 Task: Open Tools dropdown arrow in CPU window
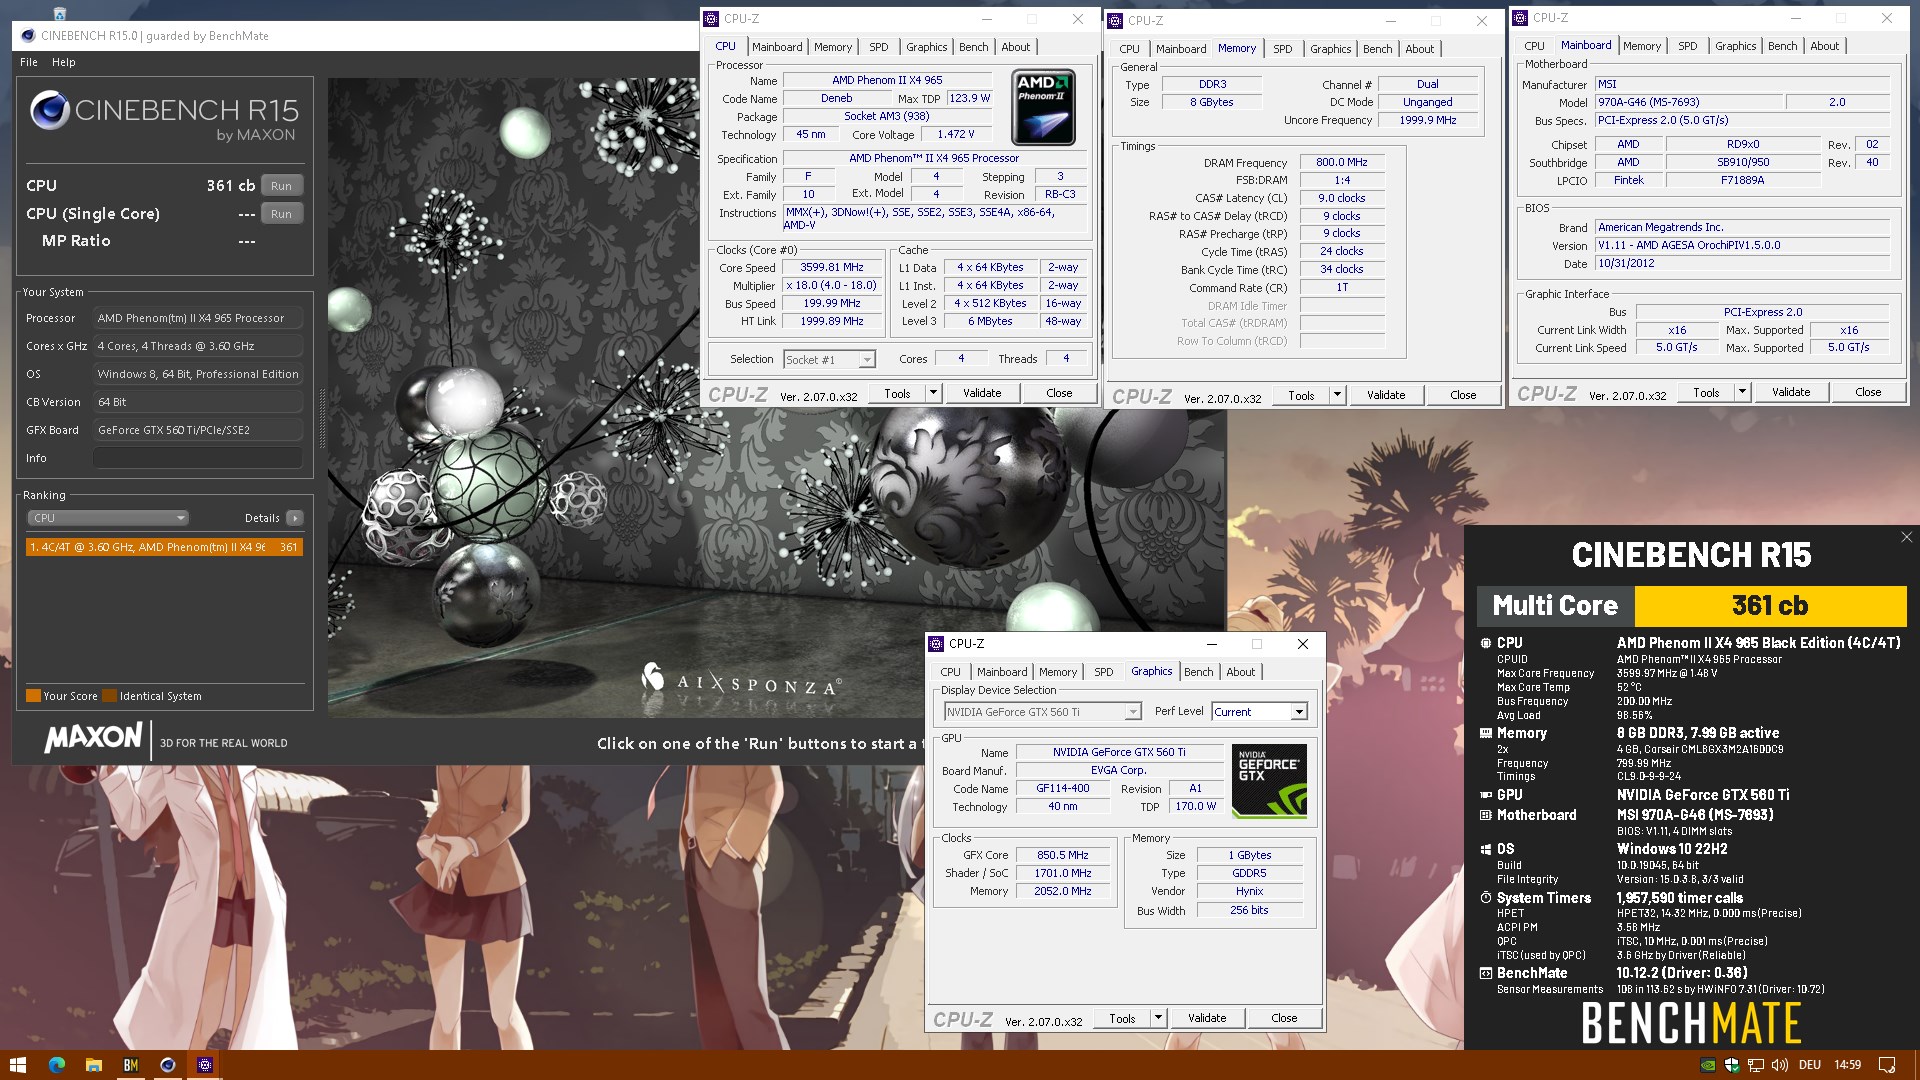(933, 393)
